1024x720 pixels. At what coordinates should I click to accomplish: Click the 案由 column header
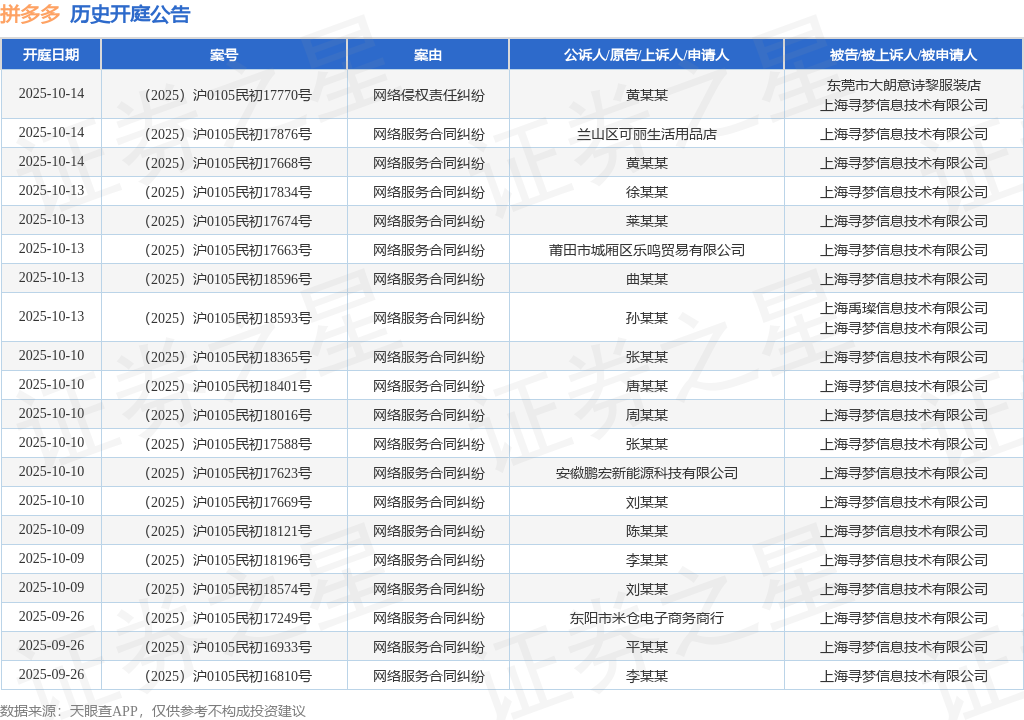428,55
